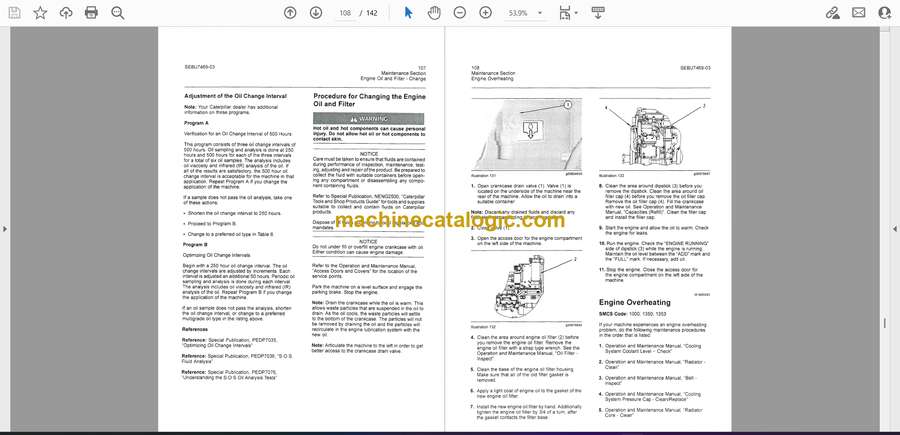Image resolution: width=900 pixels, height=435 pixels.
Task: Click total page count '142'
Action: 372,13
